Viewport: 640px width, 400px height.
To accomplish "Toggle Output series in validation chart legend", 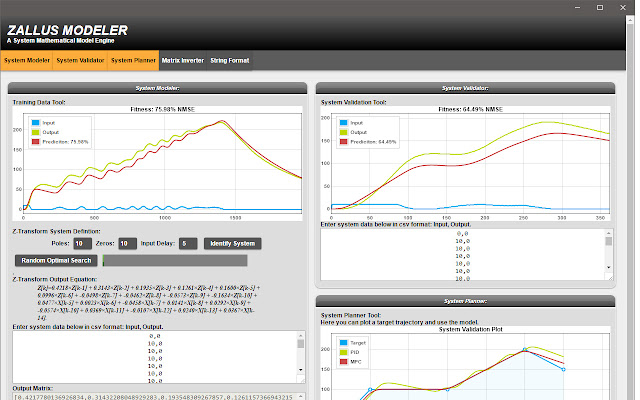I will click(353, 132).
